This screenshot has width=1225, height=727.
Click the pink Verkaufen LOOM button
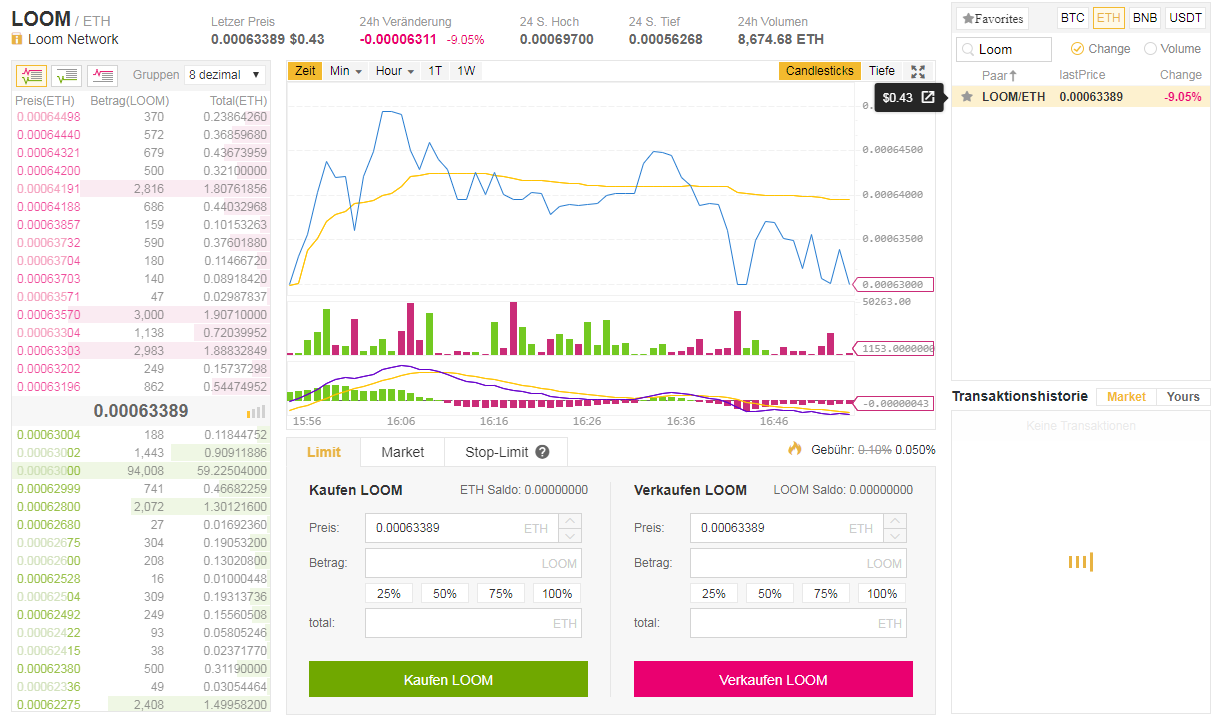[x=773, y=680]
